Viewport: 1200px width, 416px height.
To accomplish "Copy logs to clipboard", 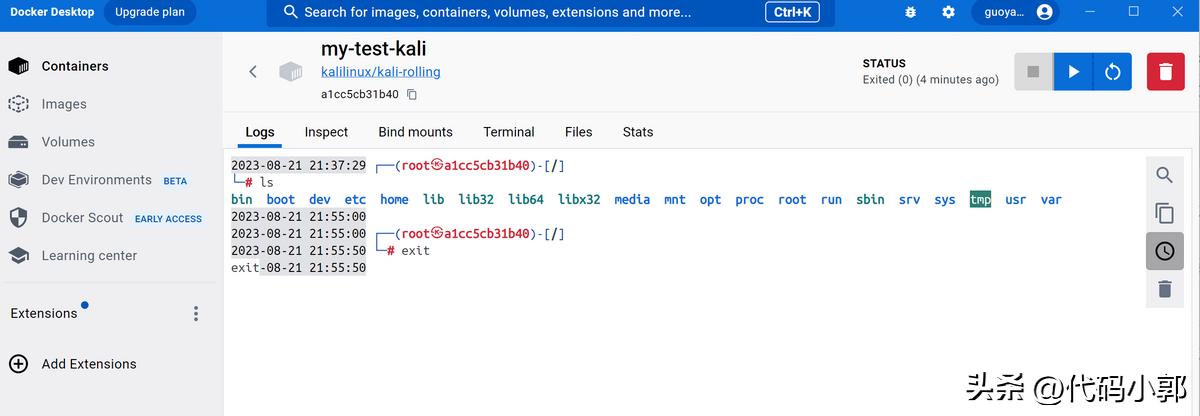I will pos(1164,213).
